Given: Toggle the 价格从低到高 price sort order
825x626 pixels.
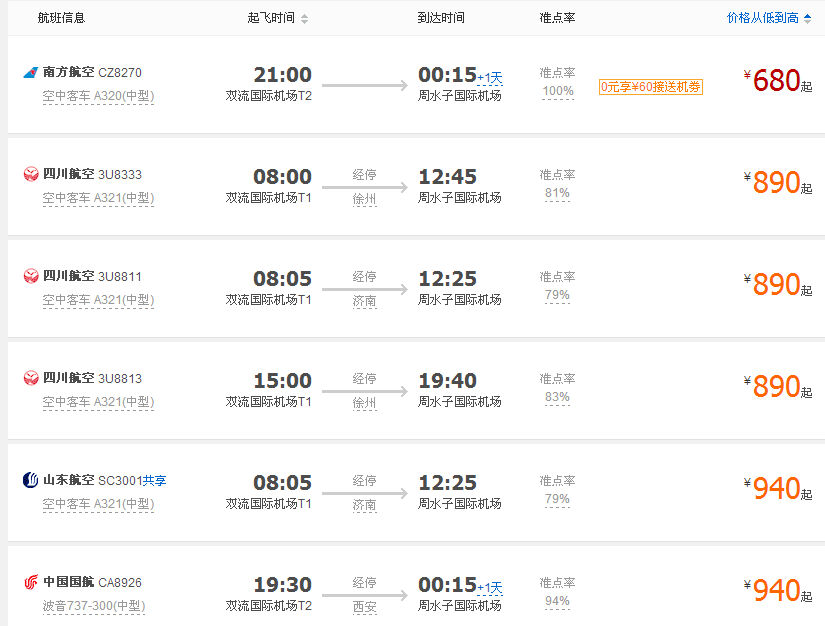Looking at the screenshot, I should [769, 18].
